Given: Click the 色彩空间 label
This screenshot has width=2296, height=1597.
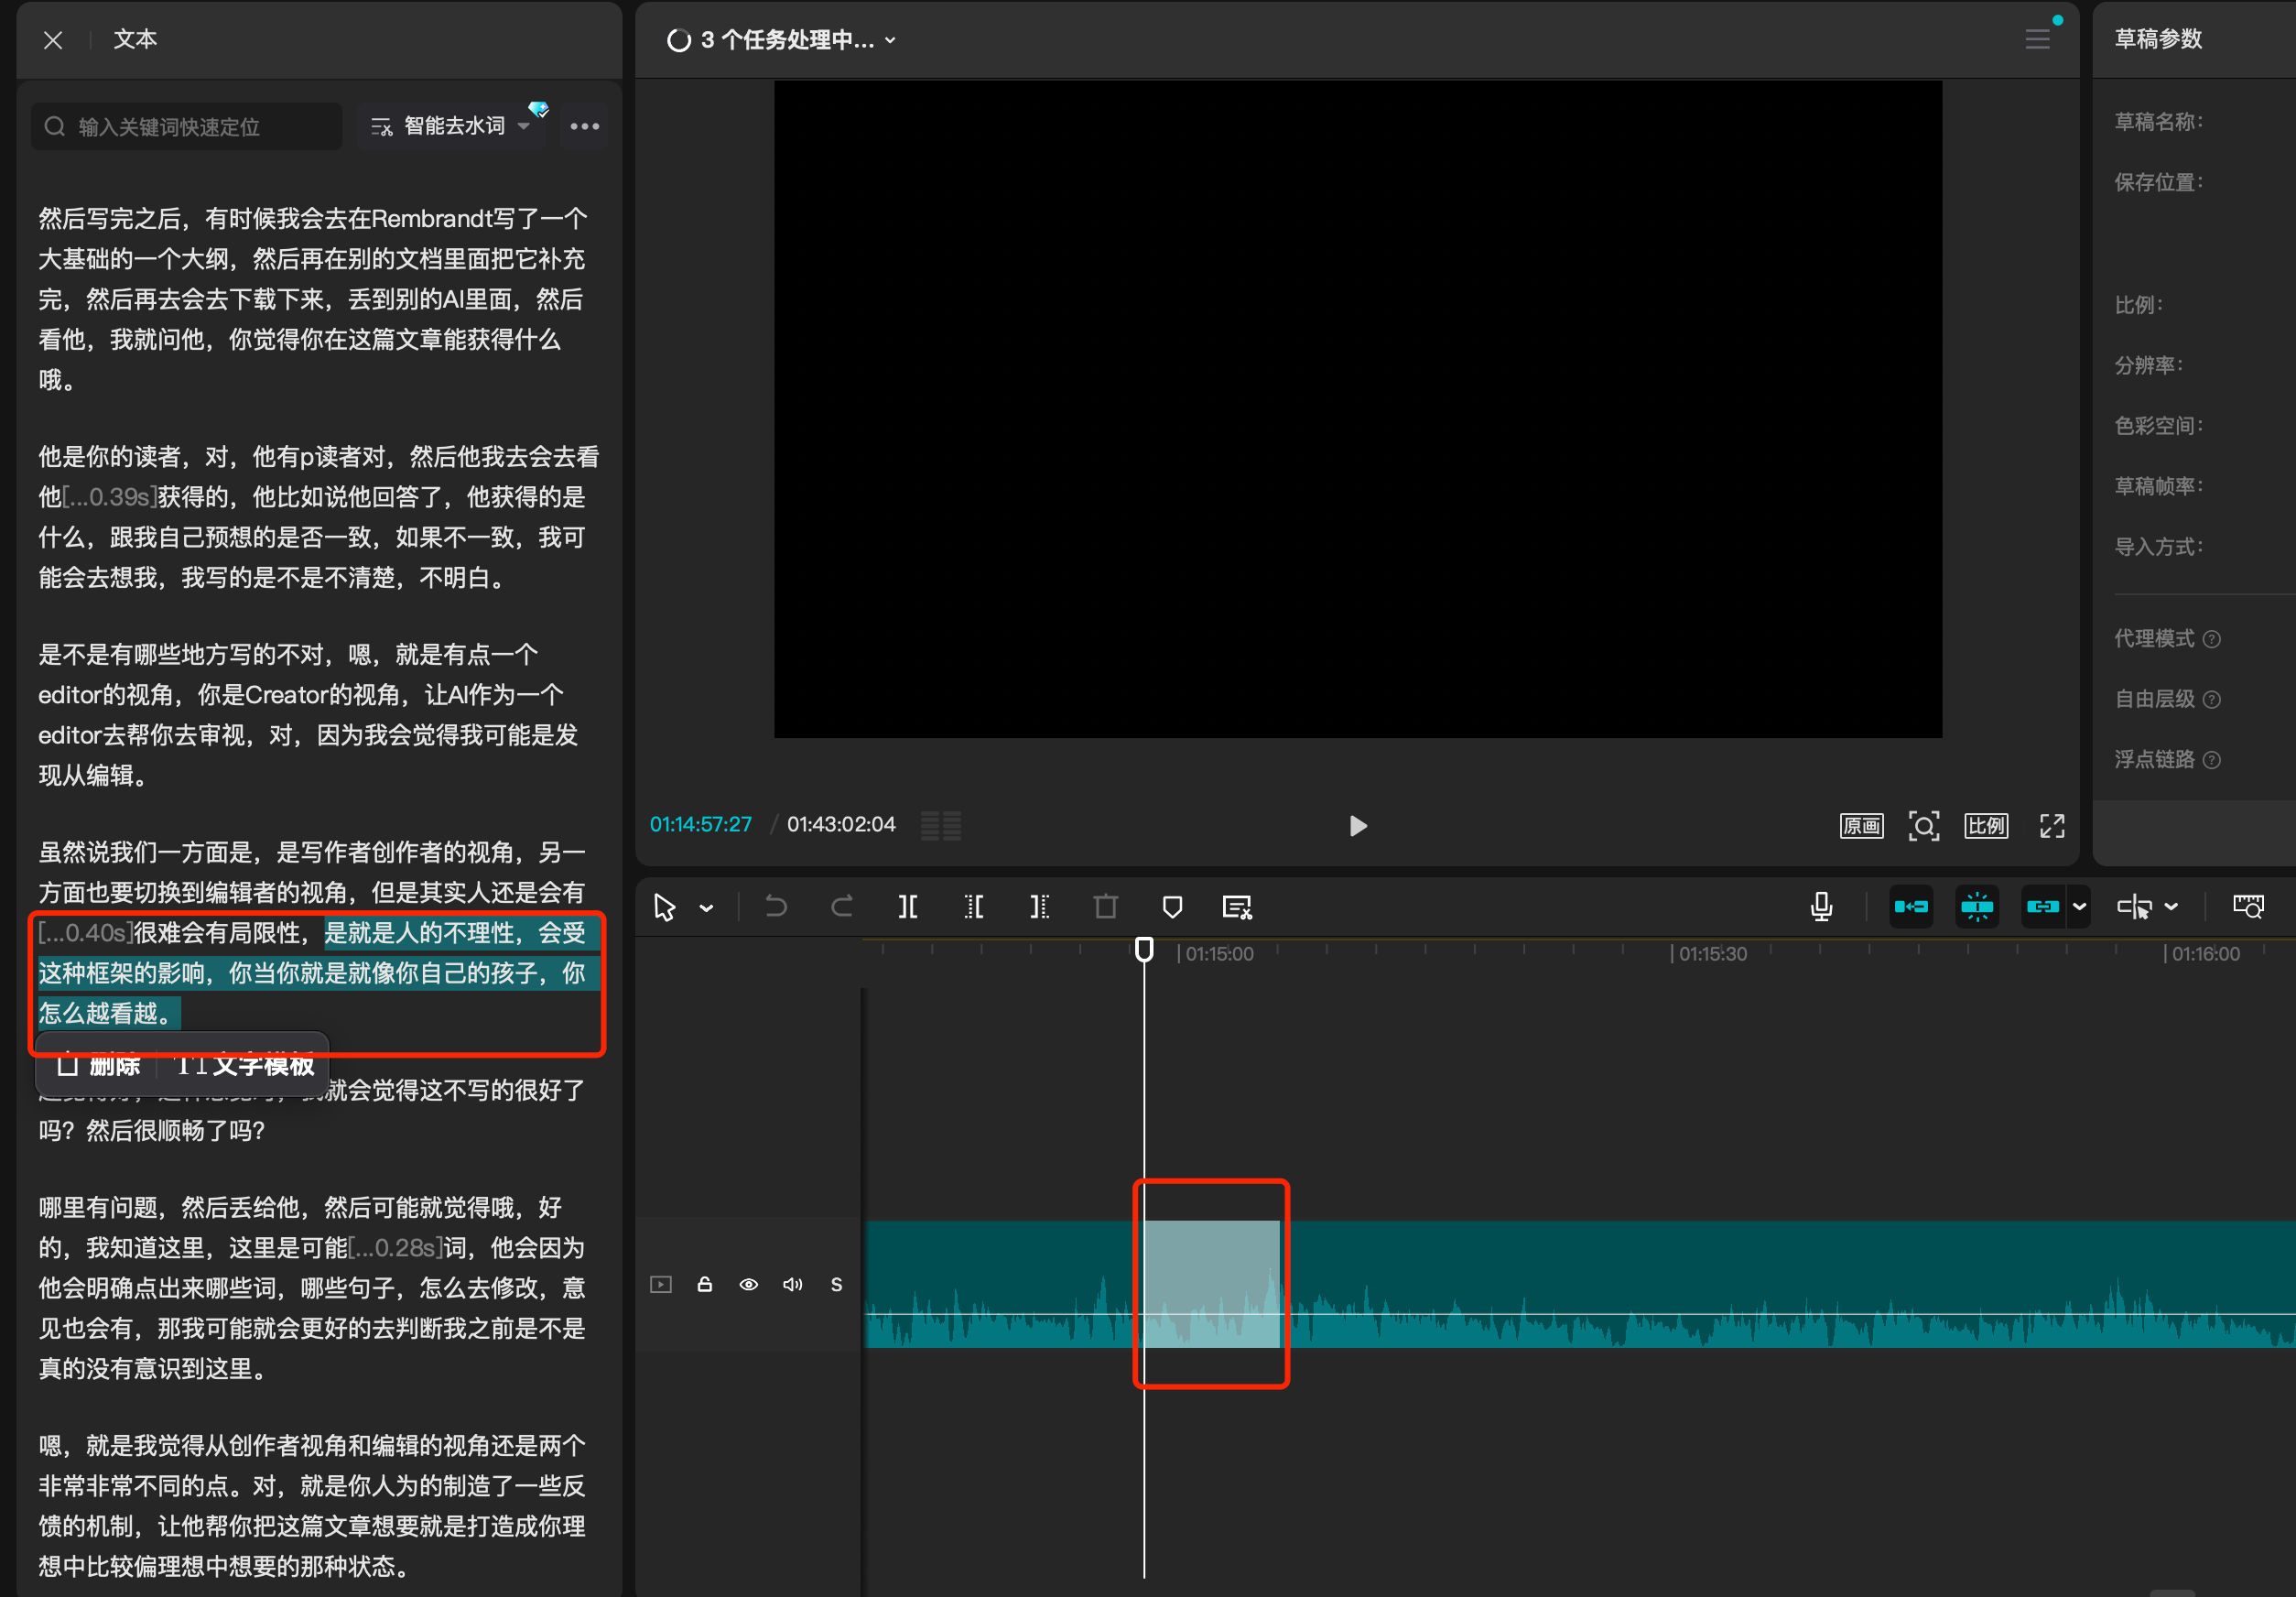Looking at the screenshot, I should pos(2157,426).
